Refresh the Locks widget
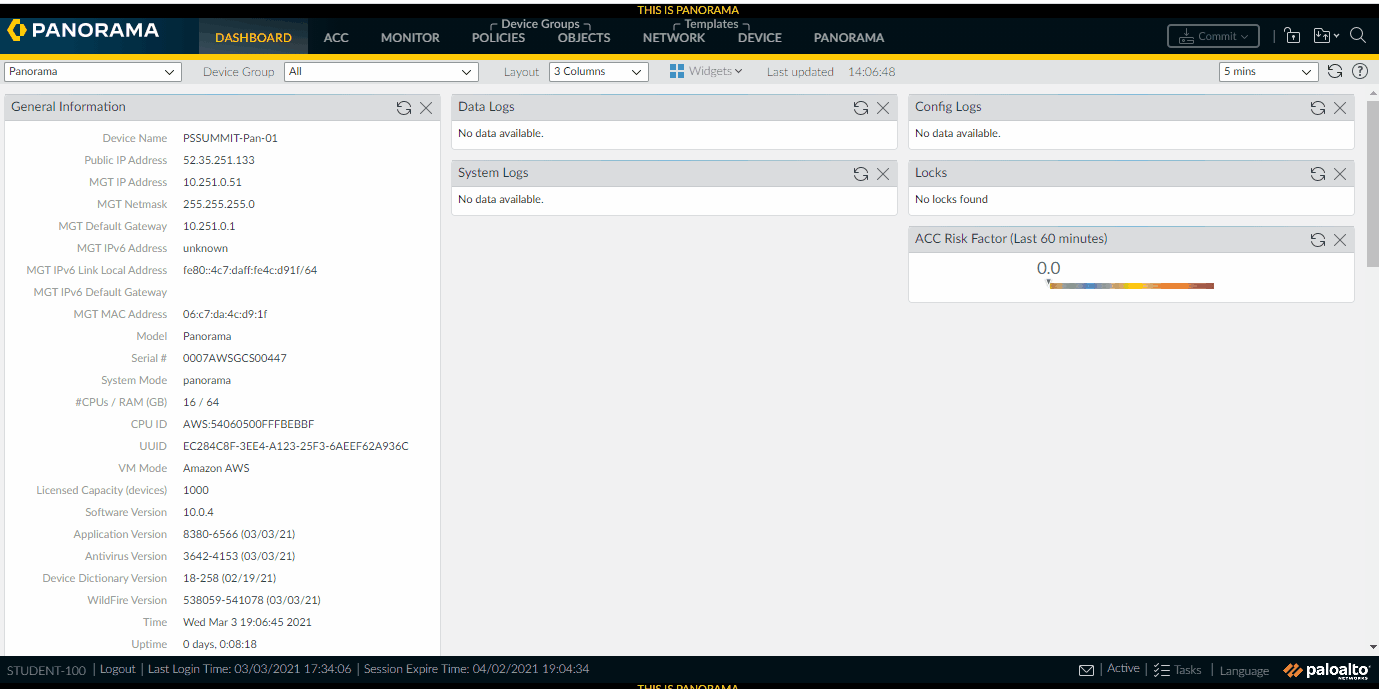Screen dimensions: 1379x689 tap(1318, 174)
